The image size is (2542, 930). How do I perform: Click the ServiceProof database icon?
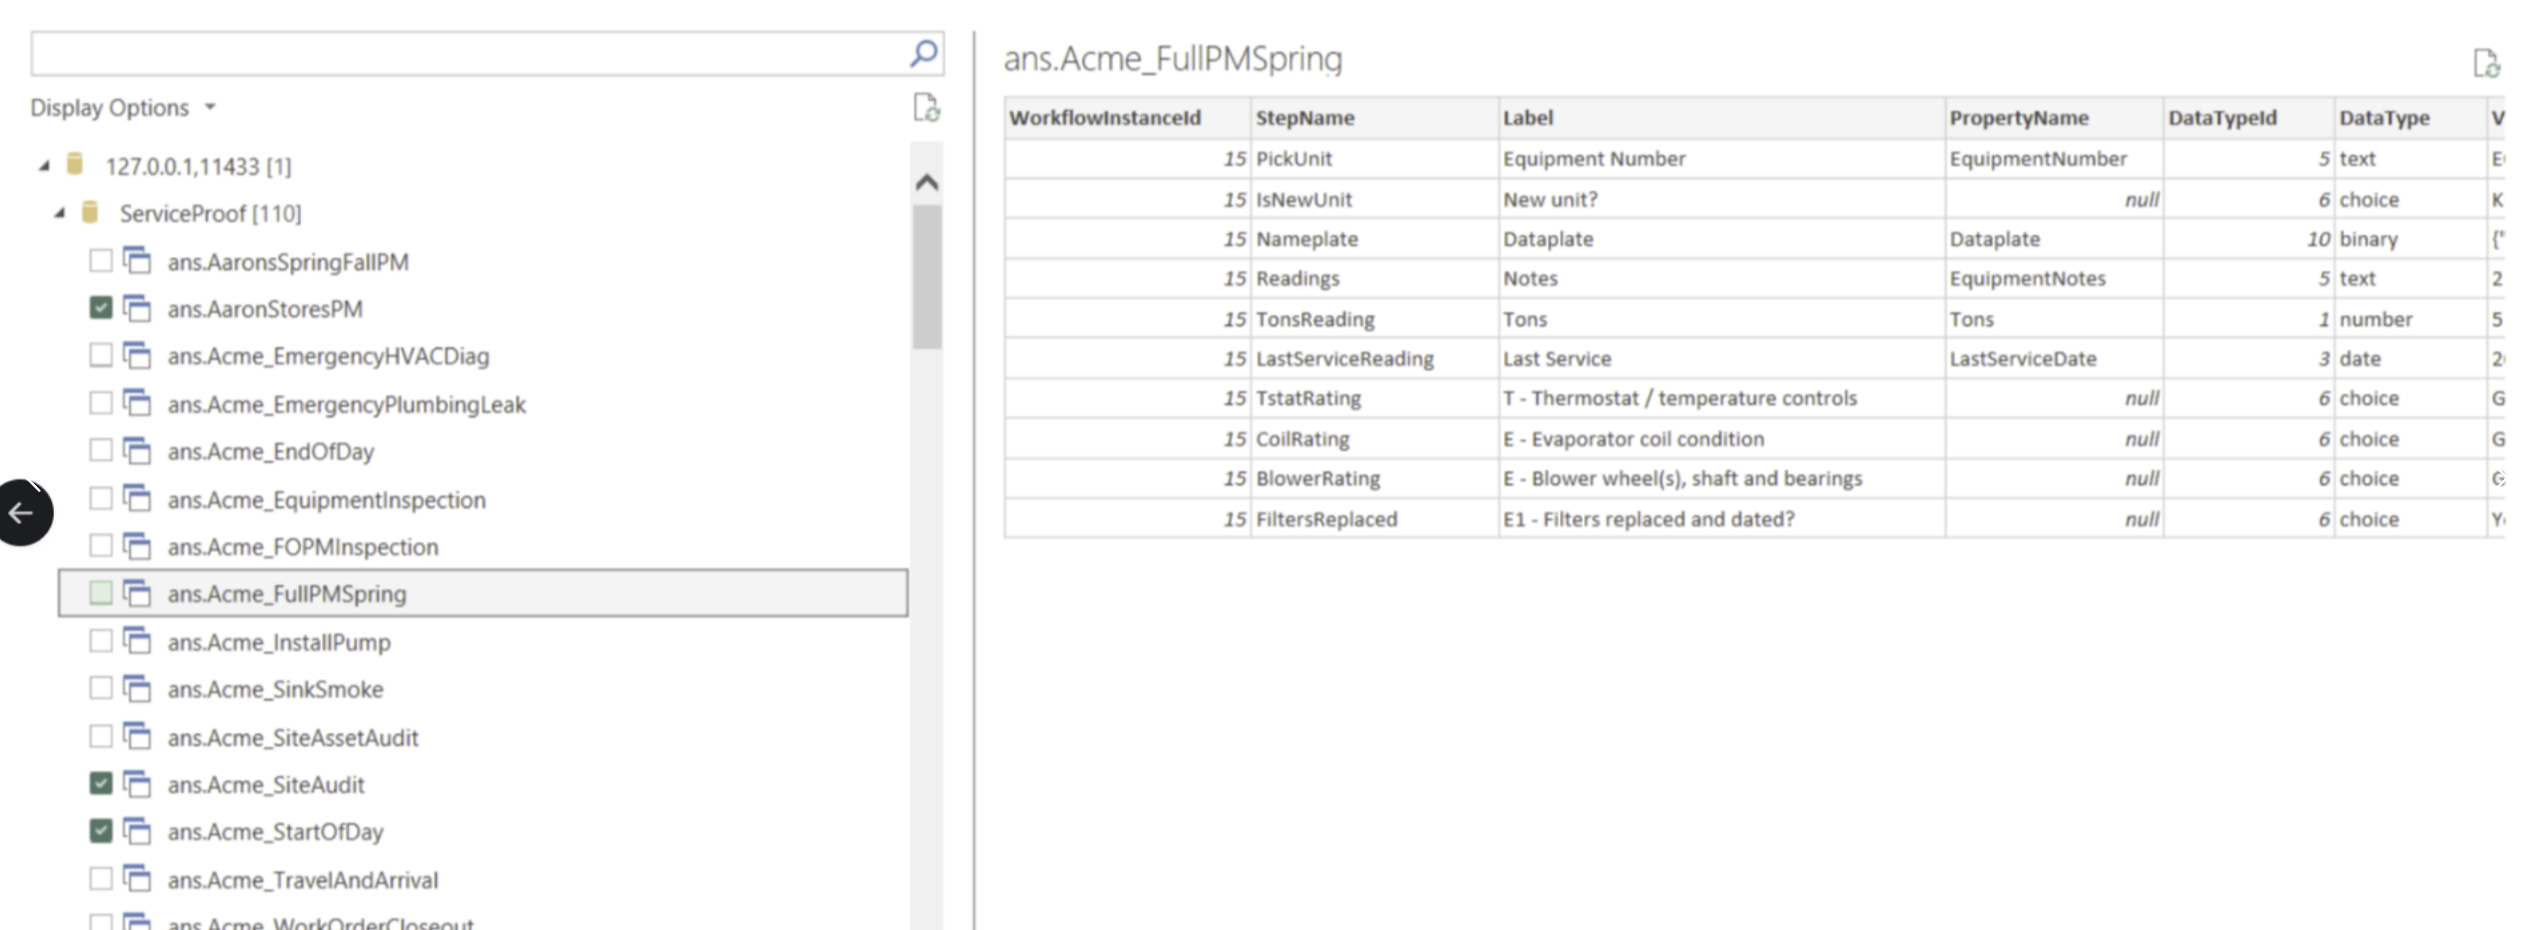tap(90, 212)
